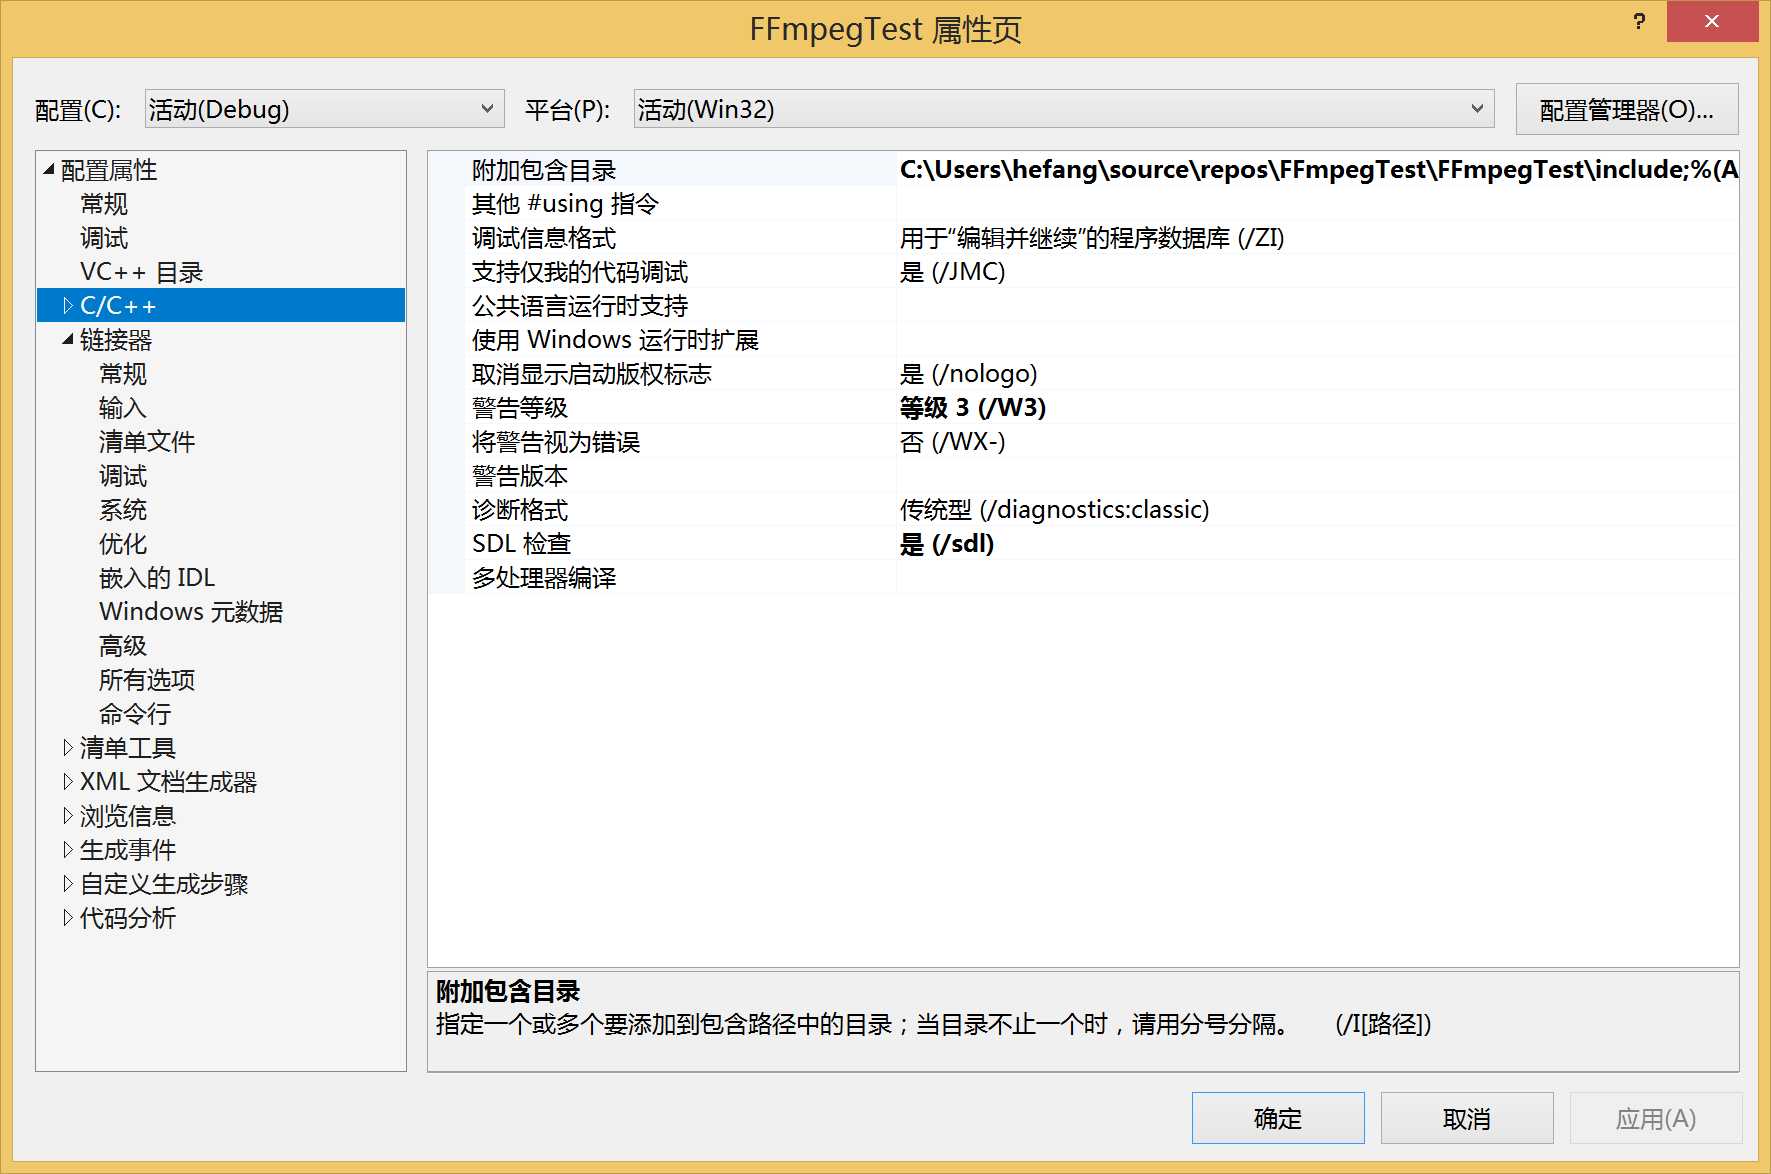Select 调试 under 配置属性
Viewport: 1771px width, 1174px height.
coord(104,238)
